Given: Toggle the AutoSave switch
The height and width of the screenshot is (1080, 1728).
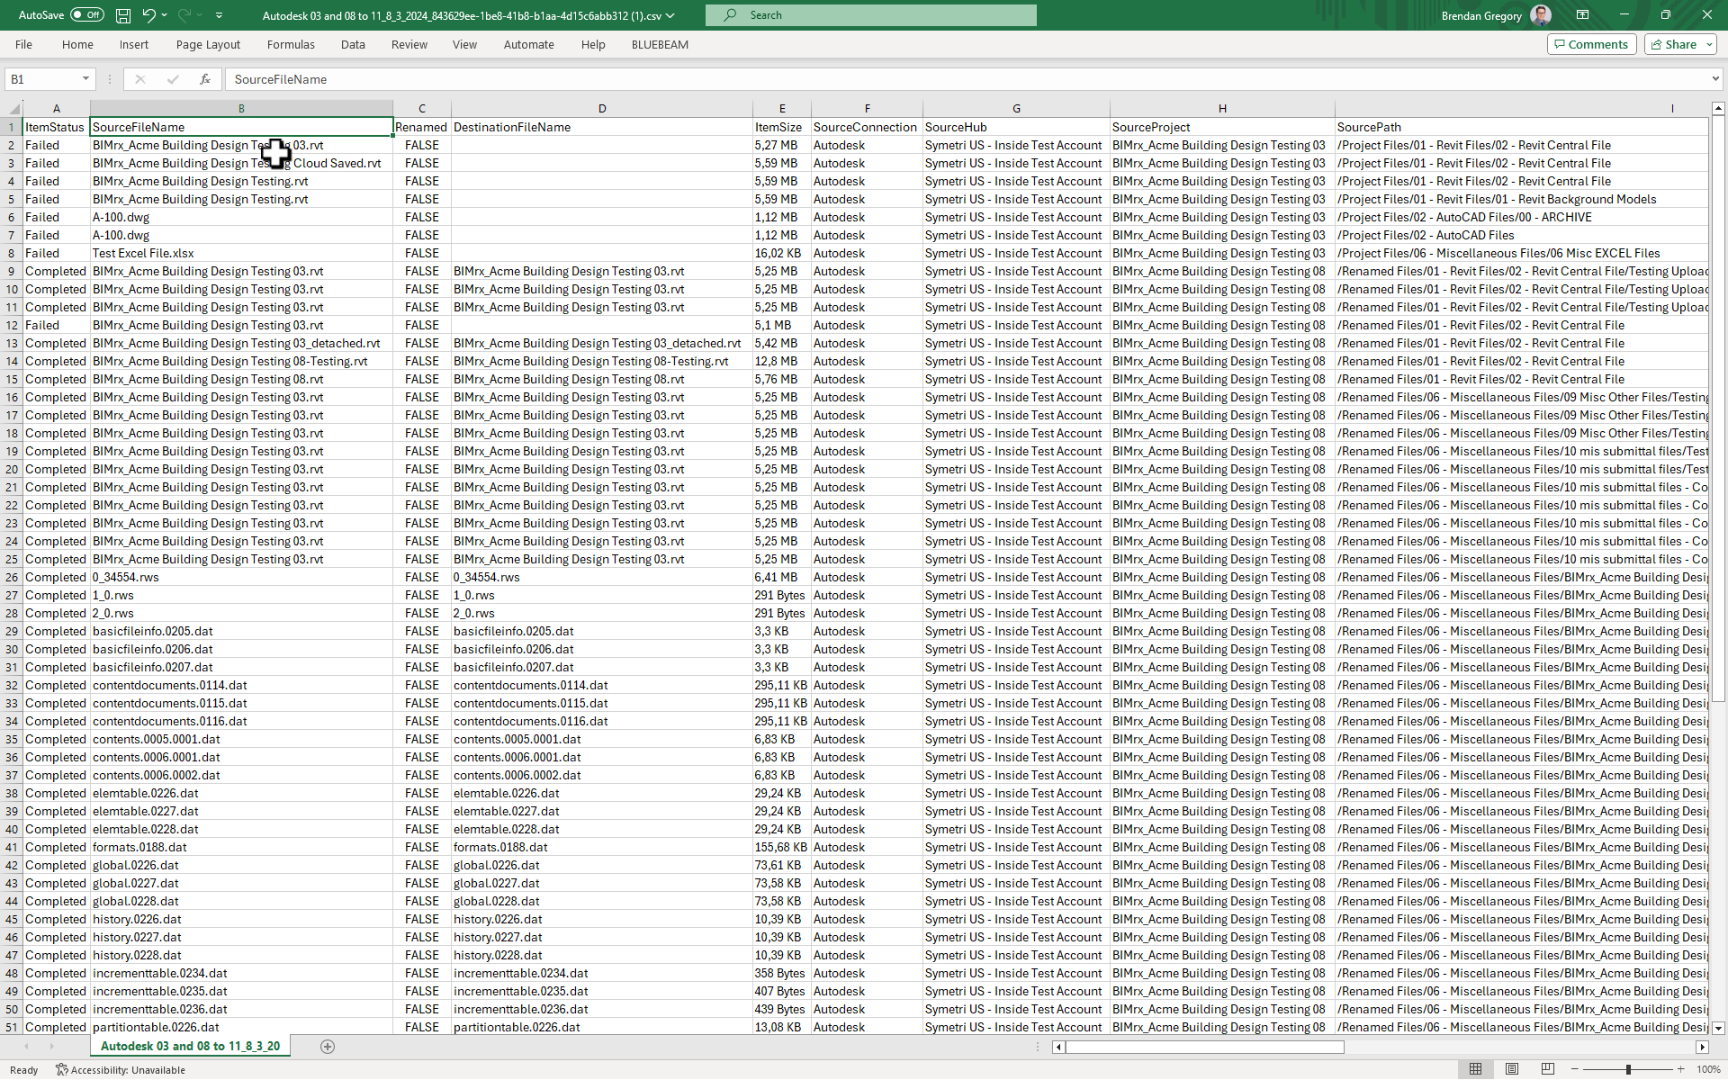Looking at the screenshot, I should [x=87, y=15].
